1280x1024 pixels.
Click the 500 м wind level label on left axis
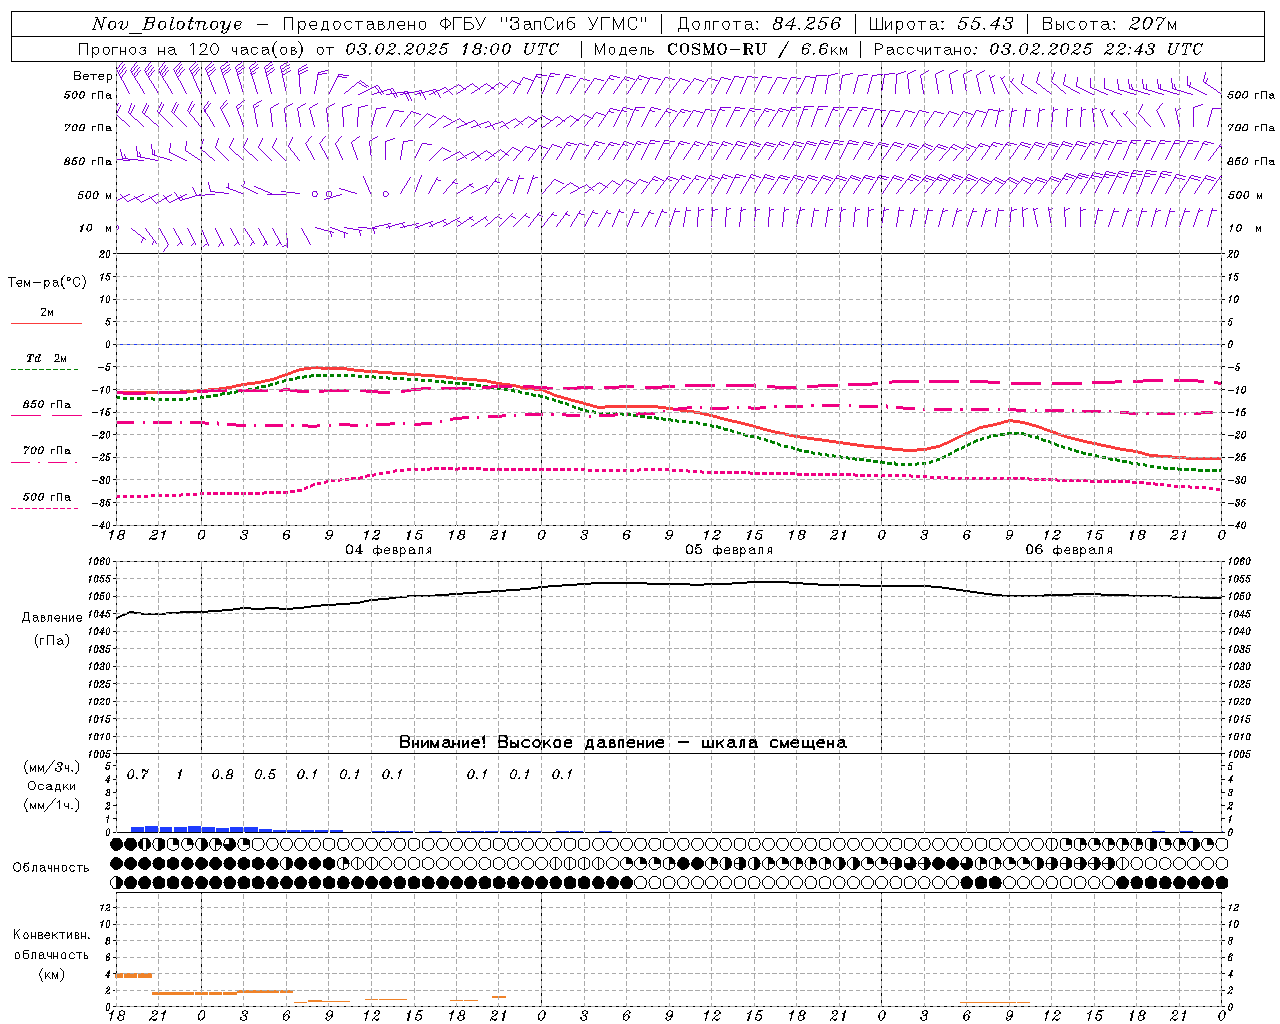coord(95,195)
